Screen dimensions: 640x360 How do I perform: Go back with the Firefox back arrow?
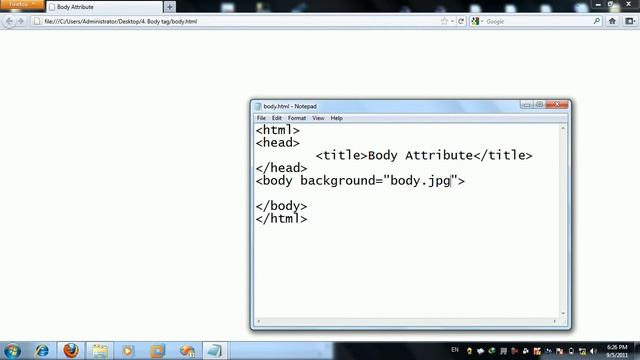tap(9, 21)
